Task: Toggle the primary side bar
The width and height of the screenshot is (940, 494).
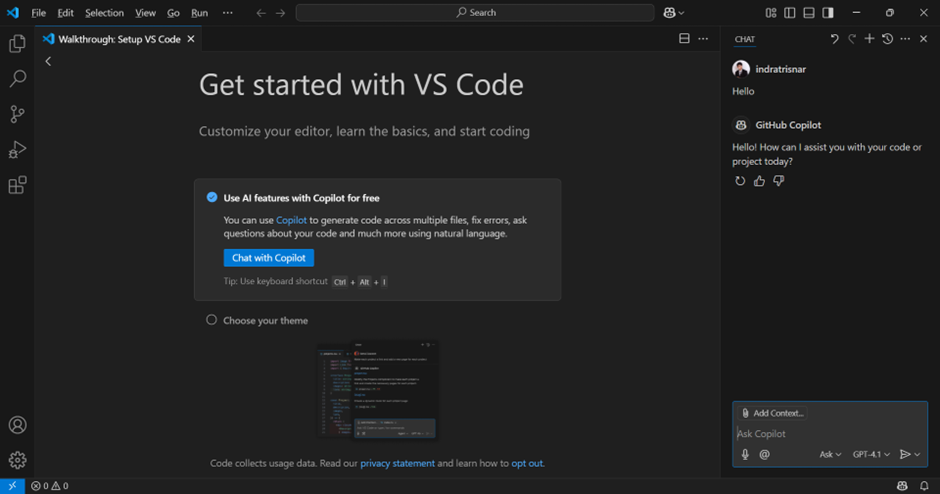Action: pyautogui.click(x=790, y=13)
